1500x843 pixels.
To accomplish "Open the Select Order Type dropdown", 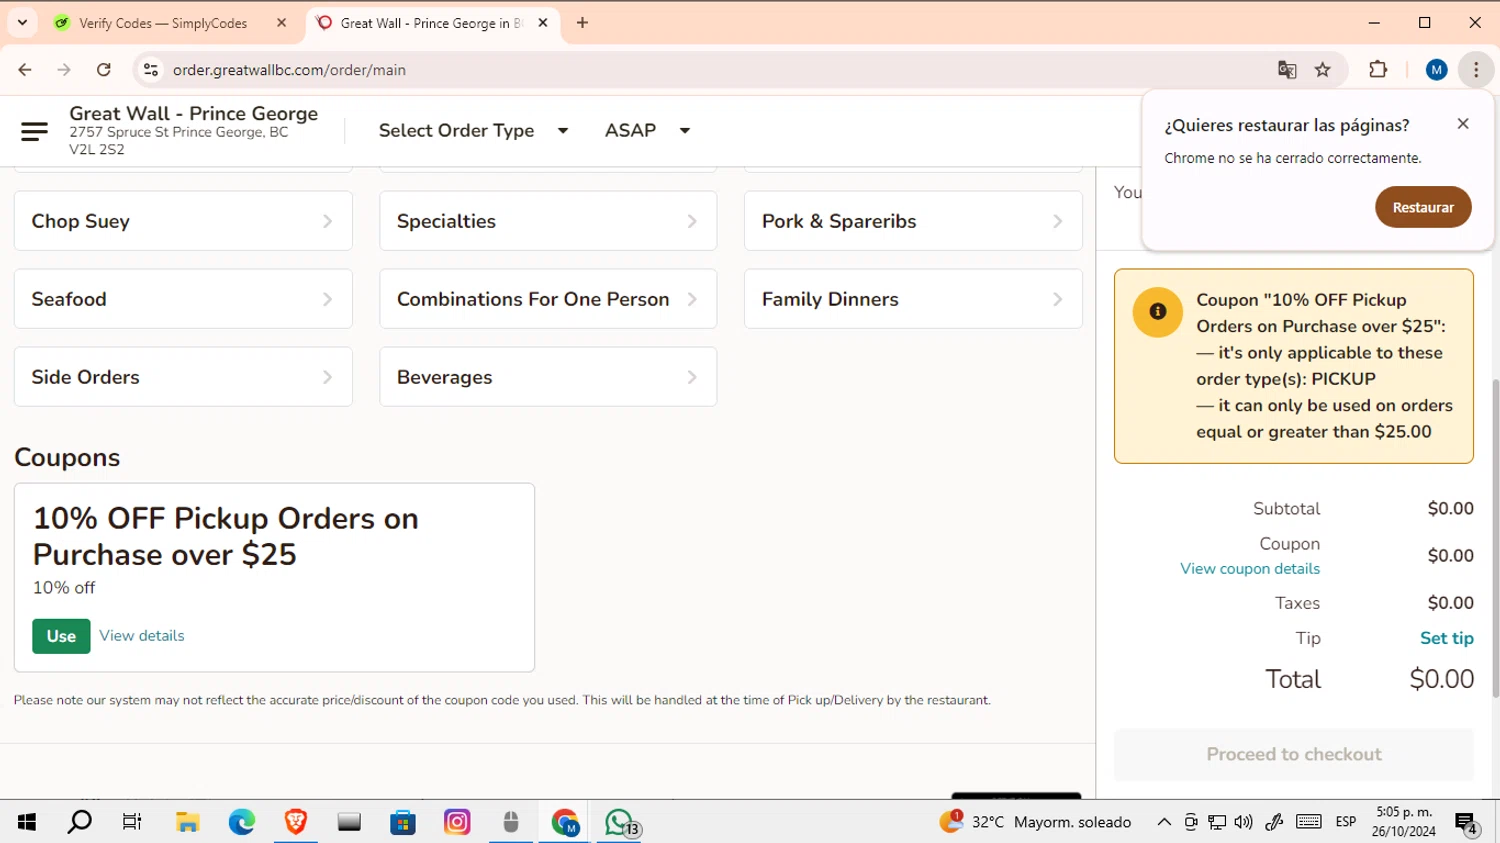I will click(x=473, y=131).
